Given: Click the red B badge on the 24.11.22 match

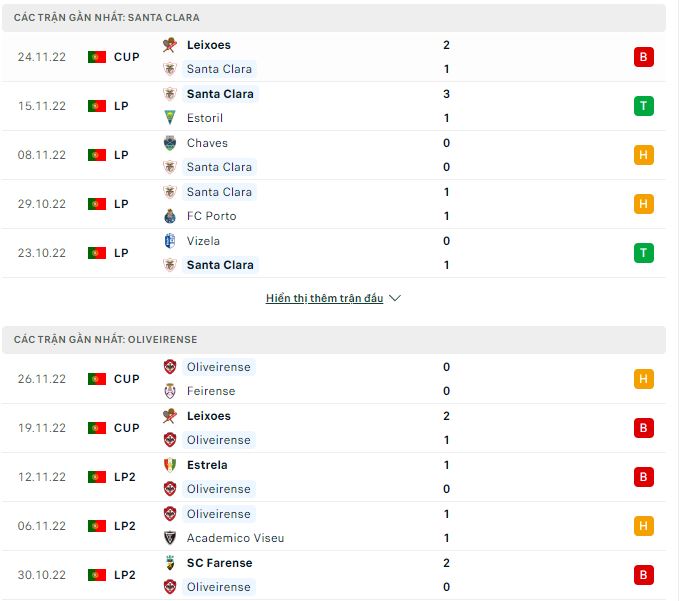Looking at the screenshot, I should 643,57.
